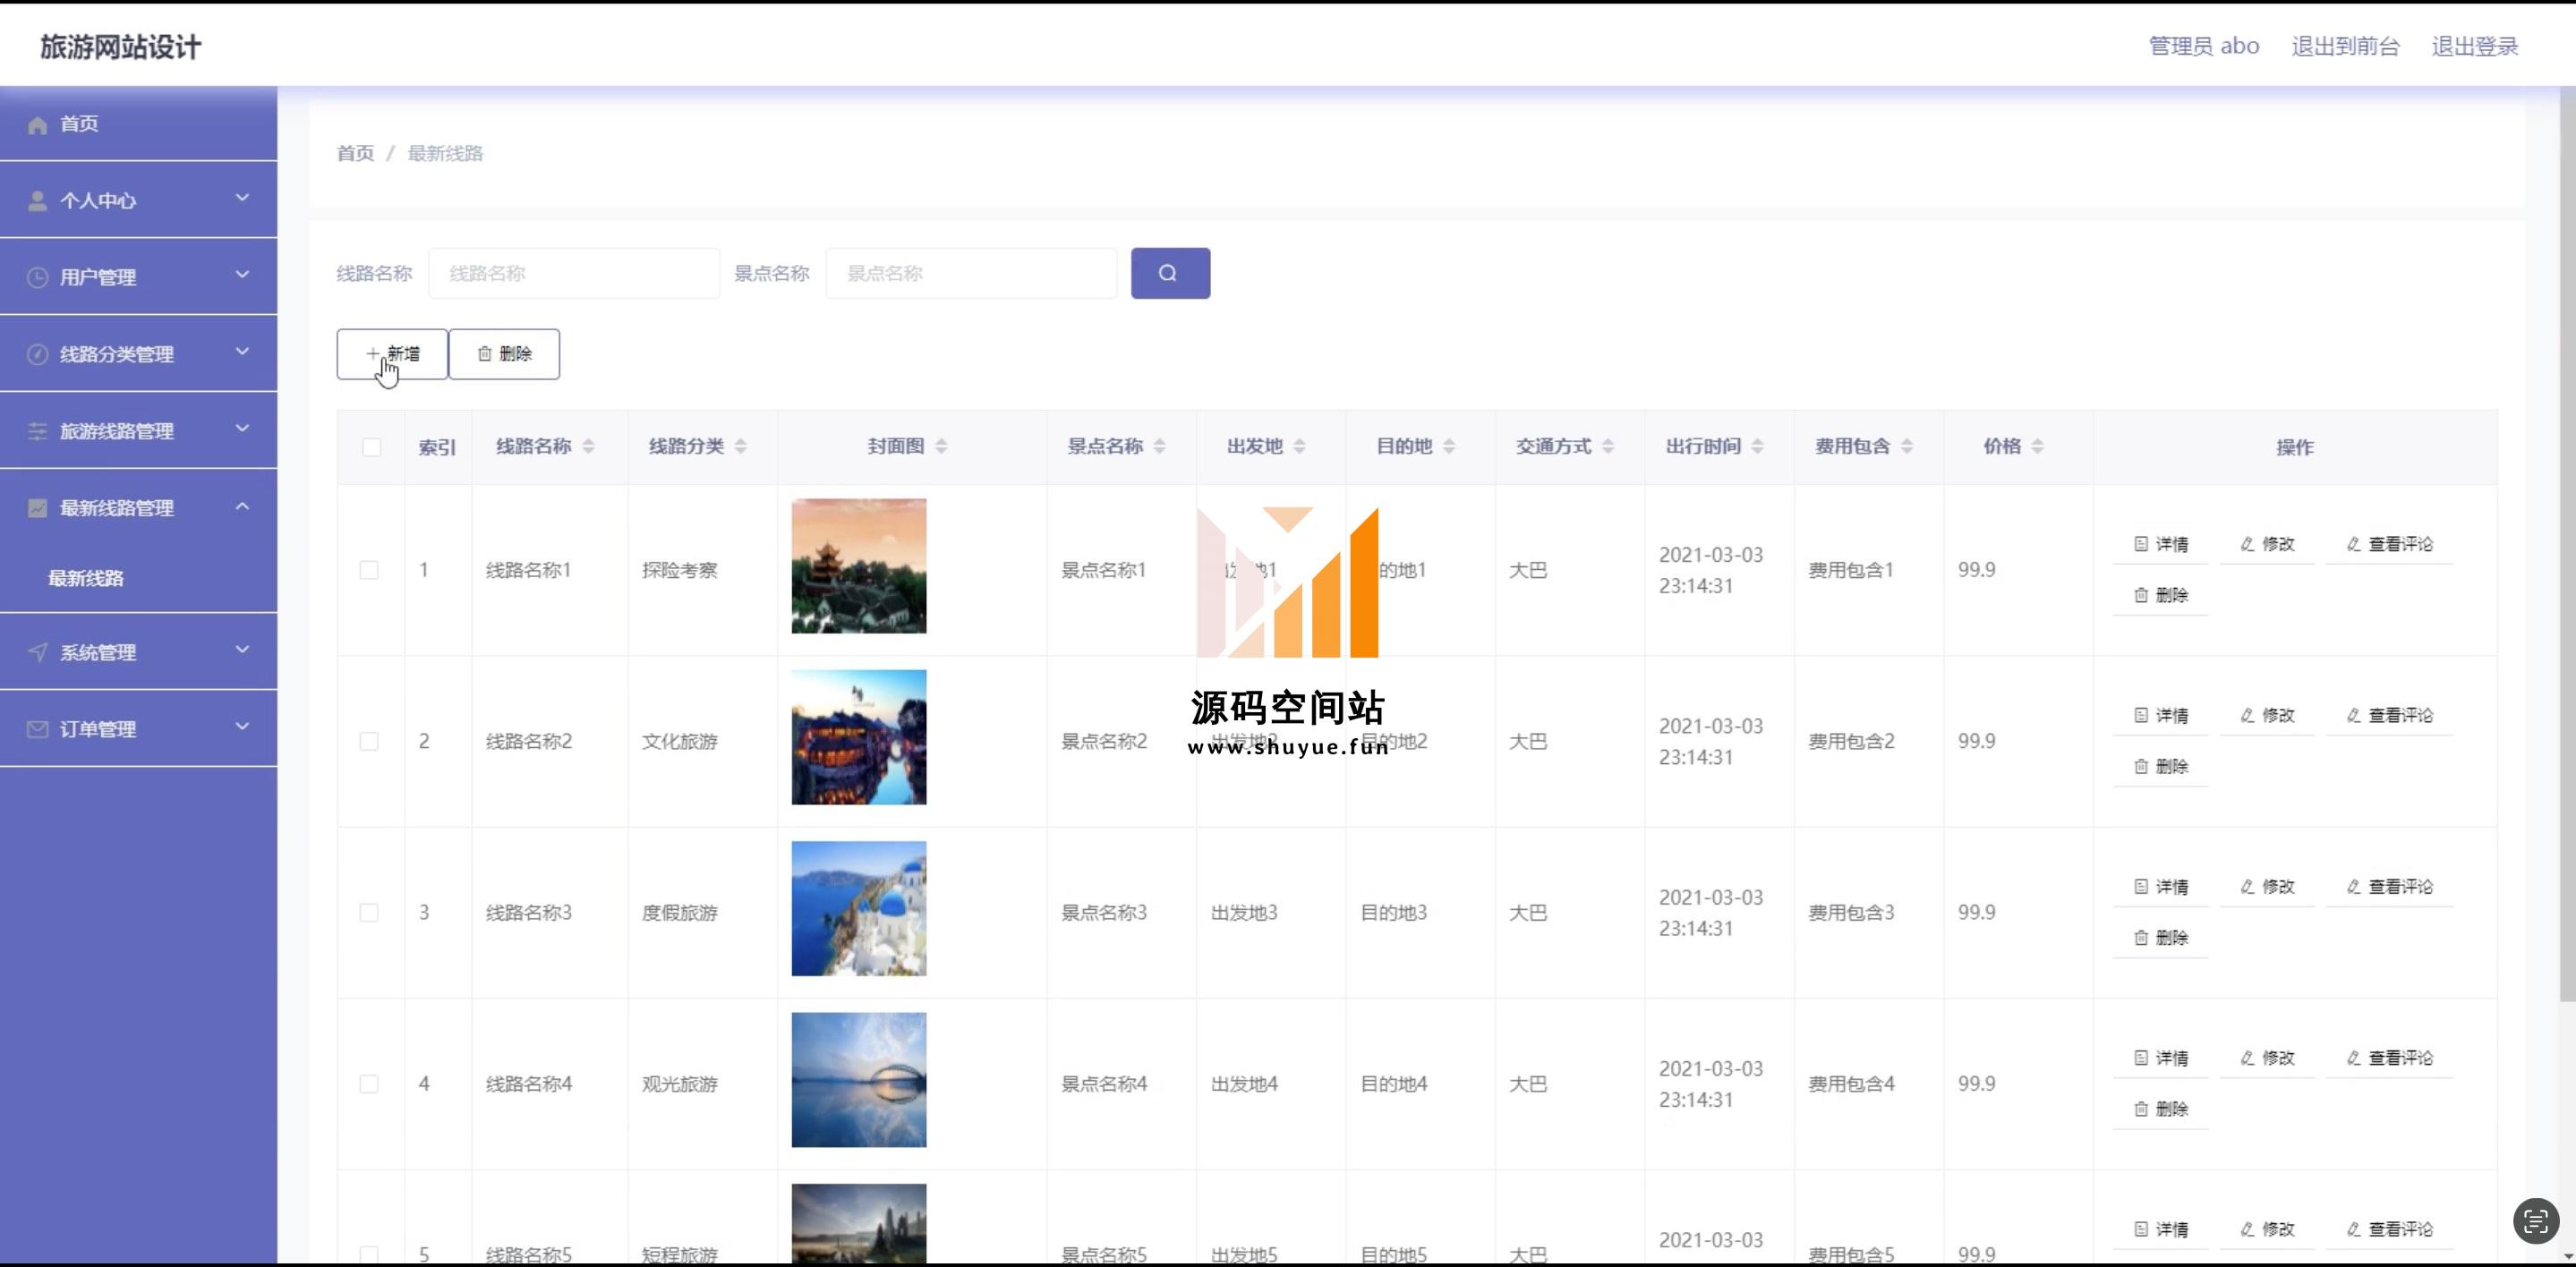The width and height of the screenshot is (2576, 1267).
Task: Click the cover image for 线路名称2
Action: click(x=859, y=737)
